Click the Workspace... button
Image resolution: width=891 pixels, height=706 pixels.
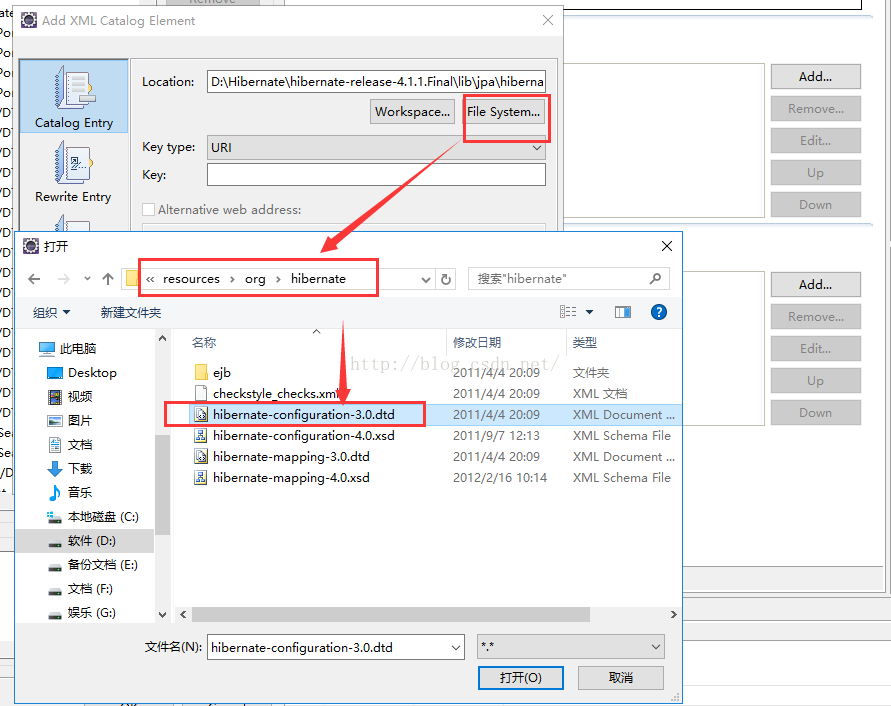click(x=413, y=112)
